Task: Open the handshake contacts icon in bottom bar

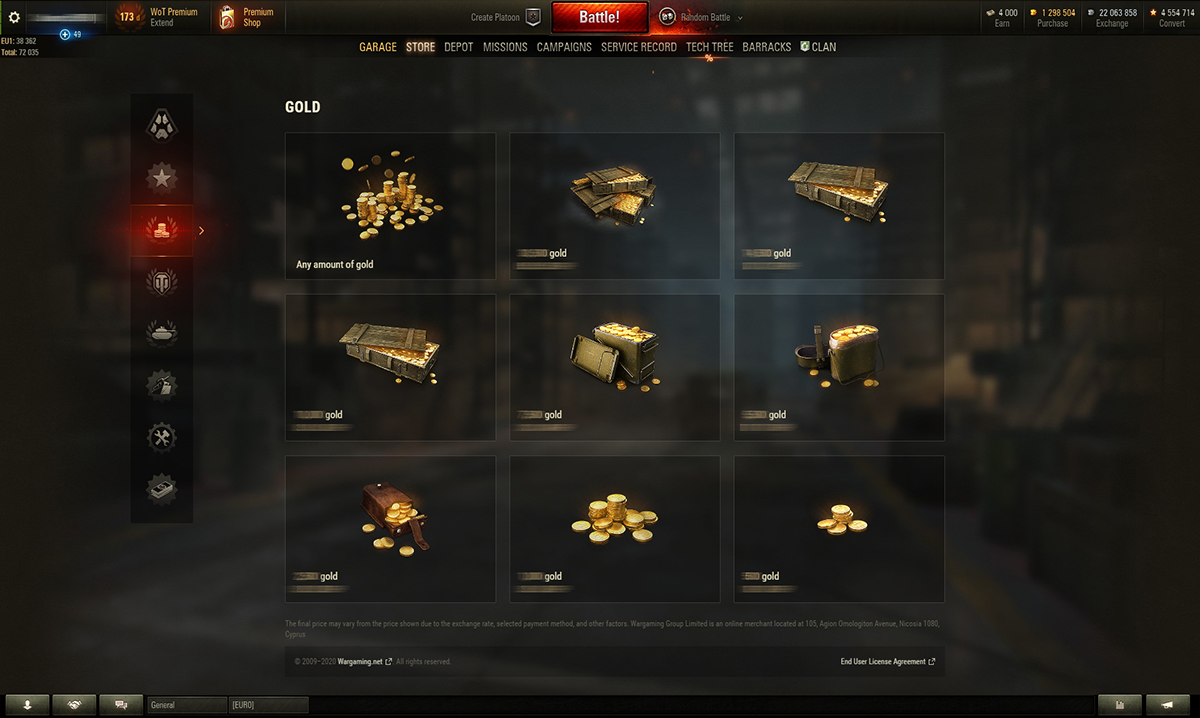Action: pyautogui.click(x=74, y=705)
